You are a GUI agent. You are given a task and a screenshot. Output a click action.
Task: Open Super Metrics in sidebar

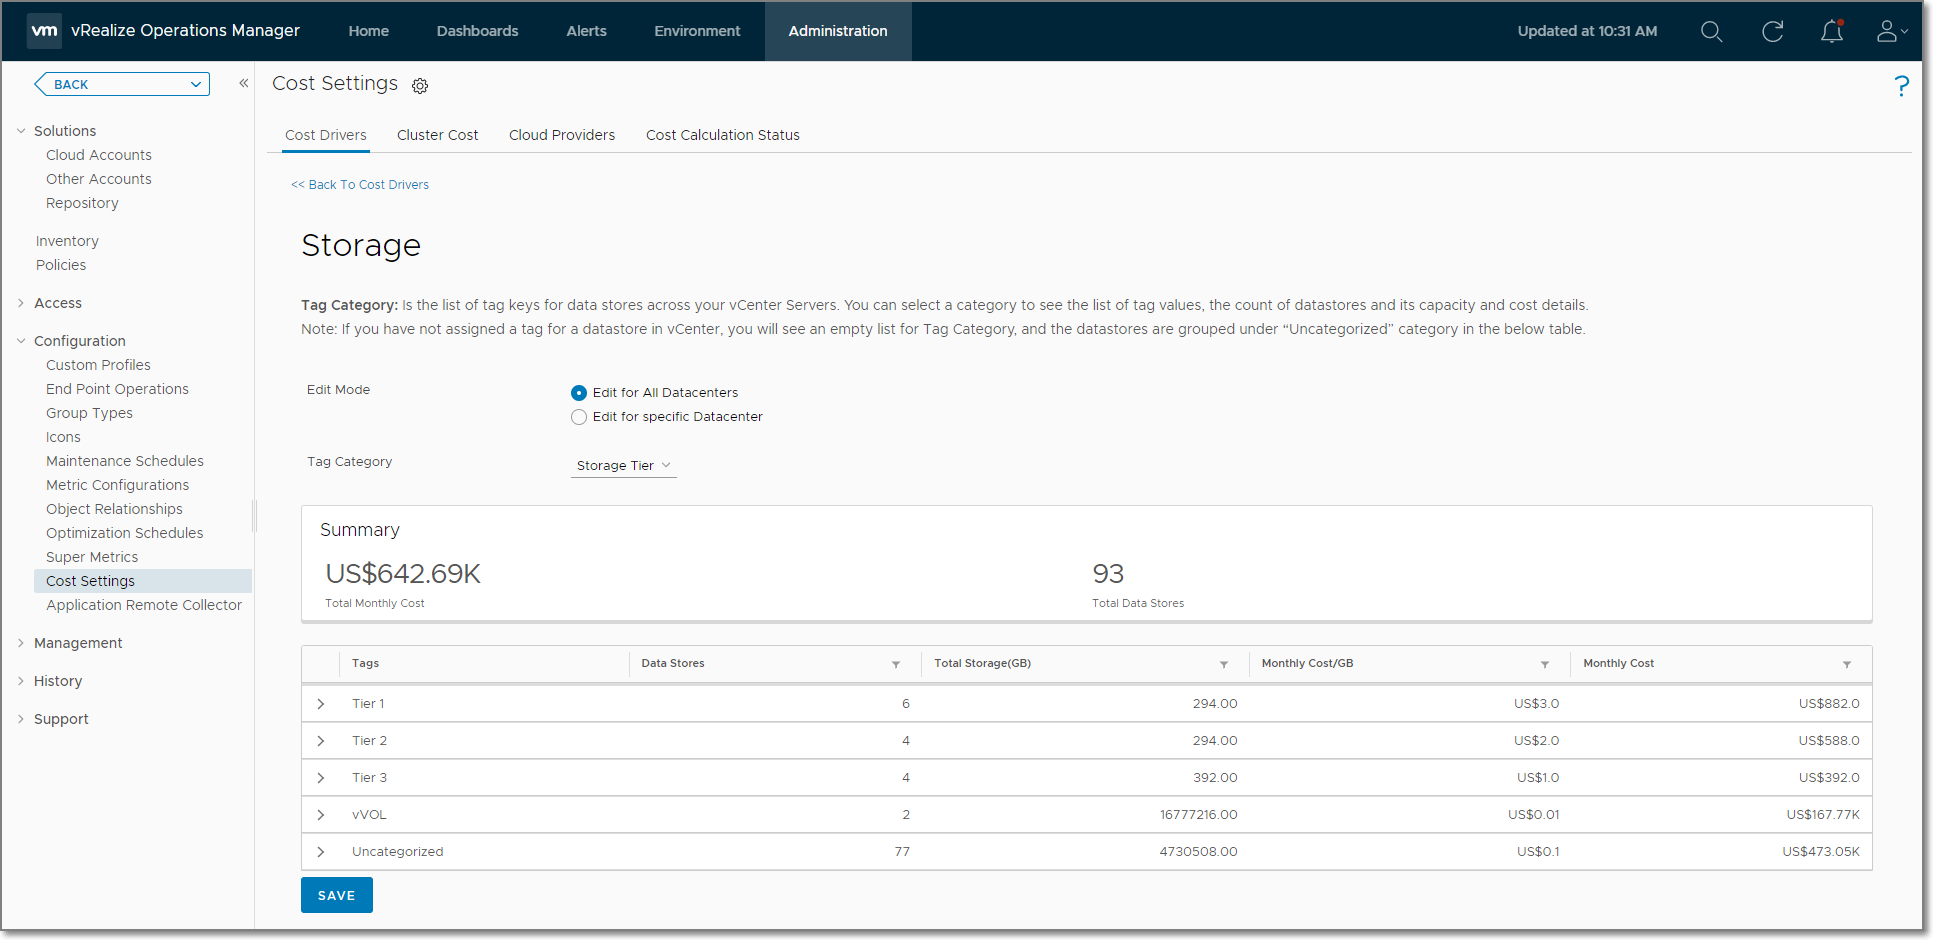tap(92, 557)
